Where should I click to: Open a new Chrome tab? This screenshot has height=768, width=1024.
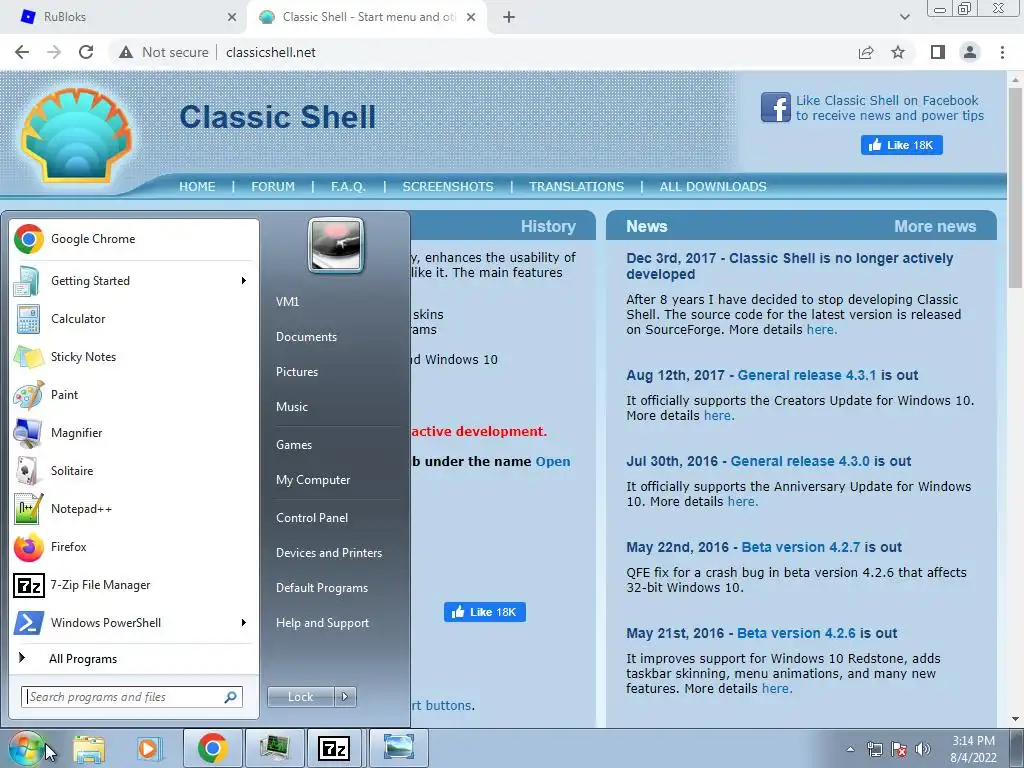(509, 18)
